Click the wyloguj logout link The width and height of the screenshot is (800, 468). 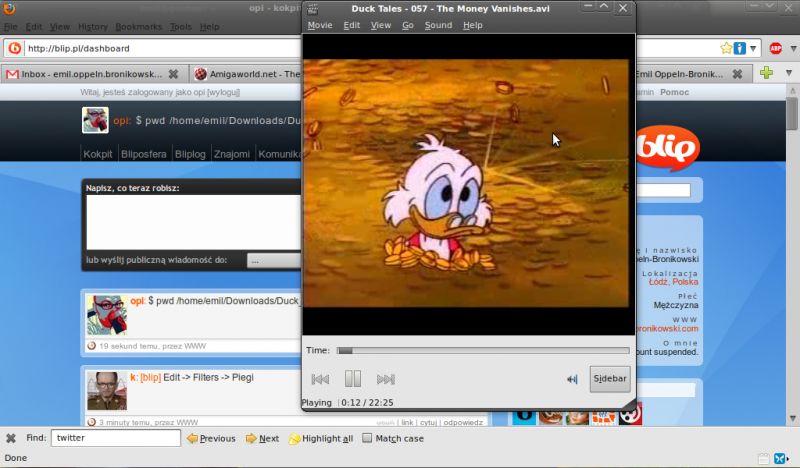(223, 92)
